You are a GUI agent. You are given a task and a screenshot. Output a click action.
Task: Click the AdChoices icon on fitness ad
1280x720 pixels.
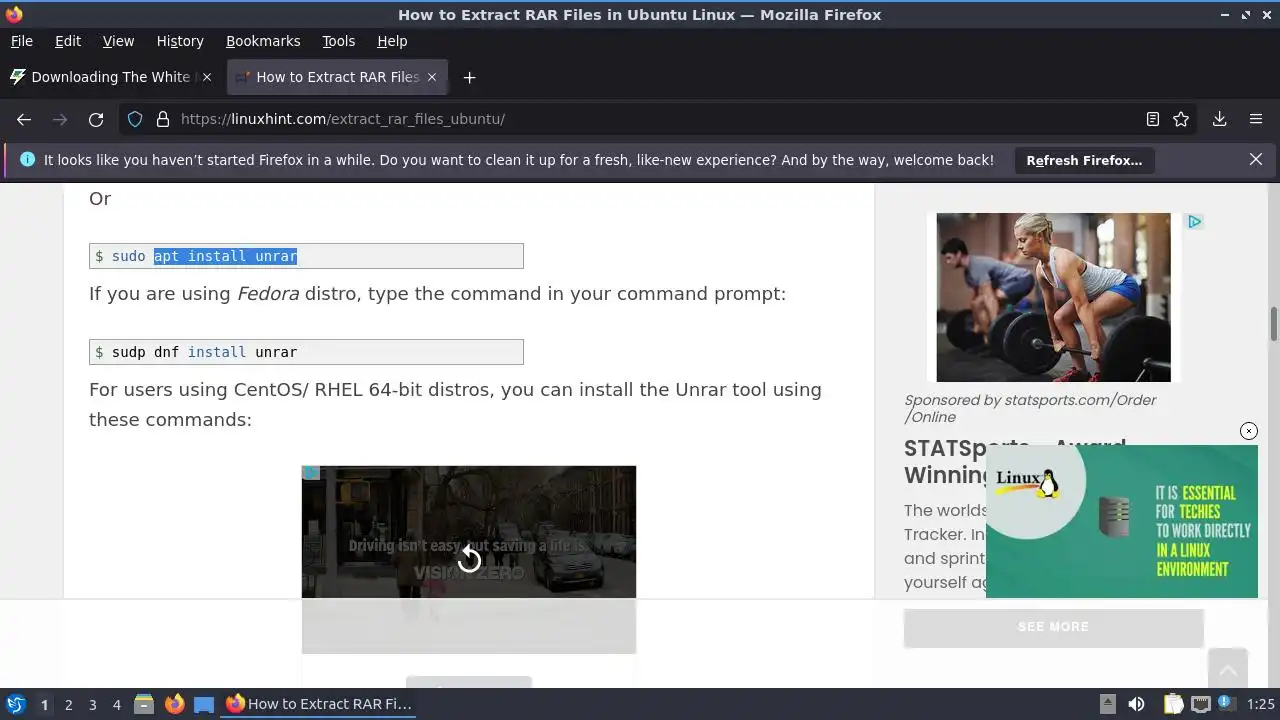click(x=1194, y=222)
